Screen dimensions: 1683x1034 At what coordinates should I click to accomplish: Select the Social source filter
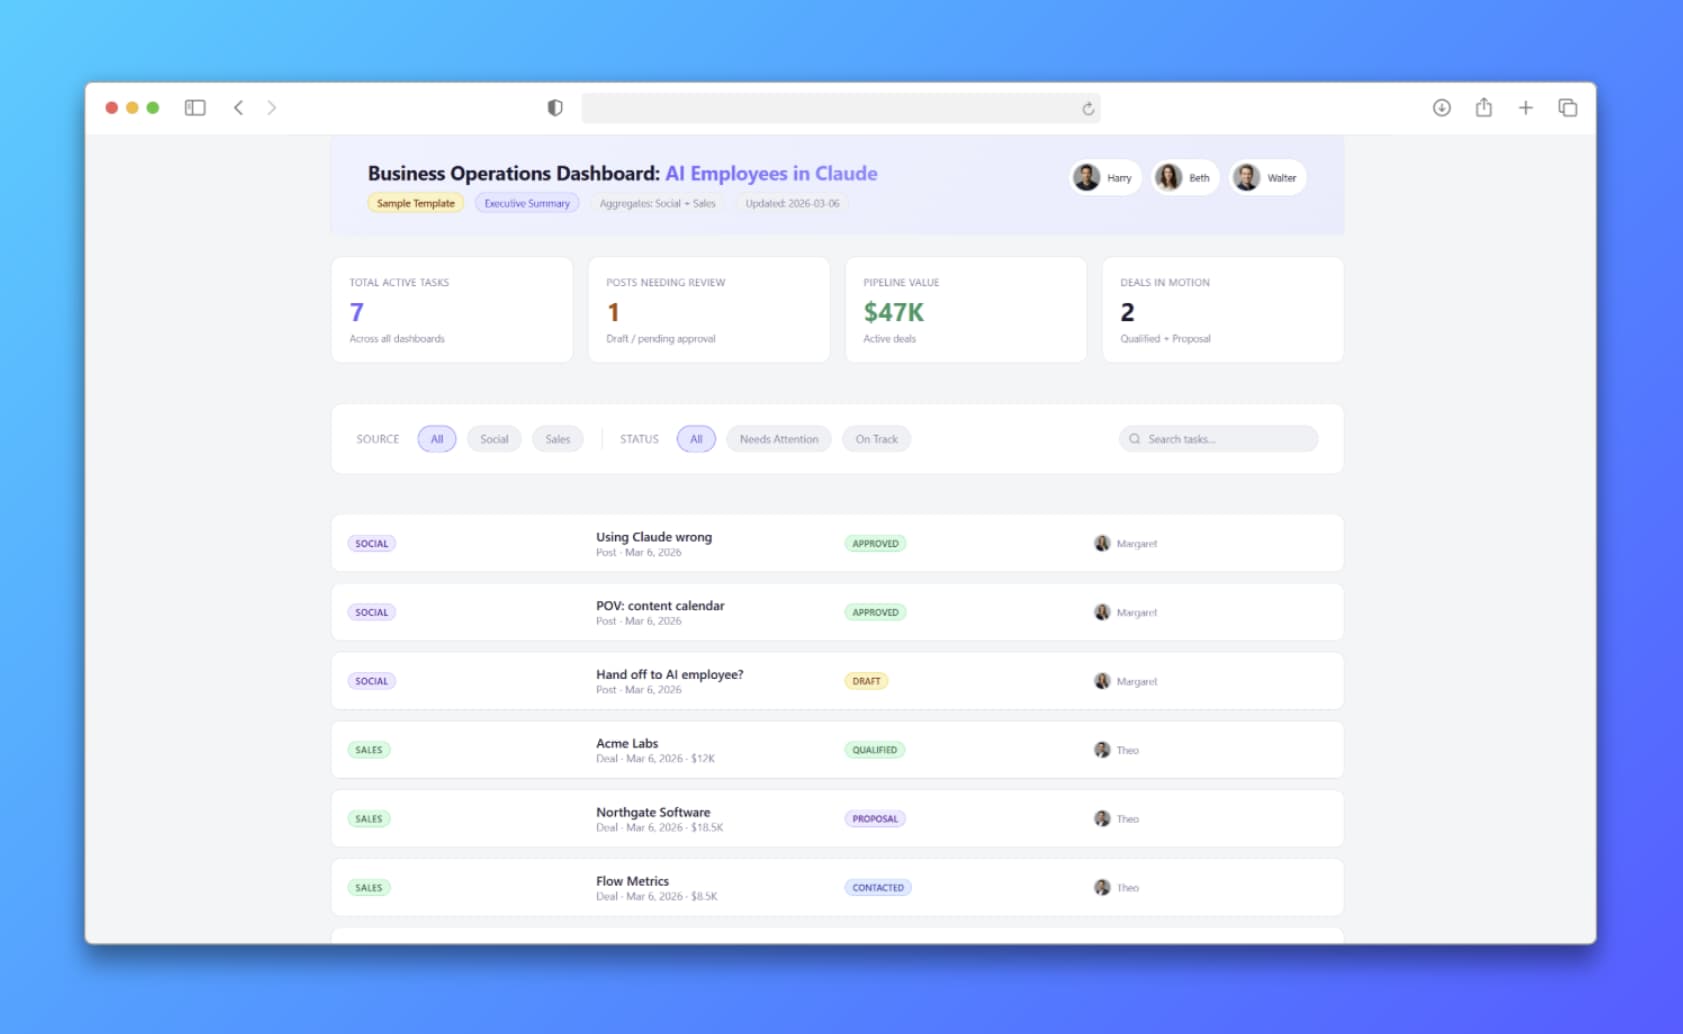[x=494, y=439]
